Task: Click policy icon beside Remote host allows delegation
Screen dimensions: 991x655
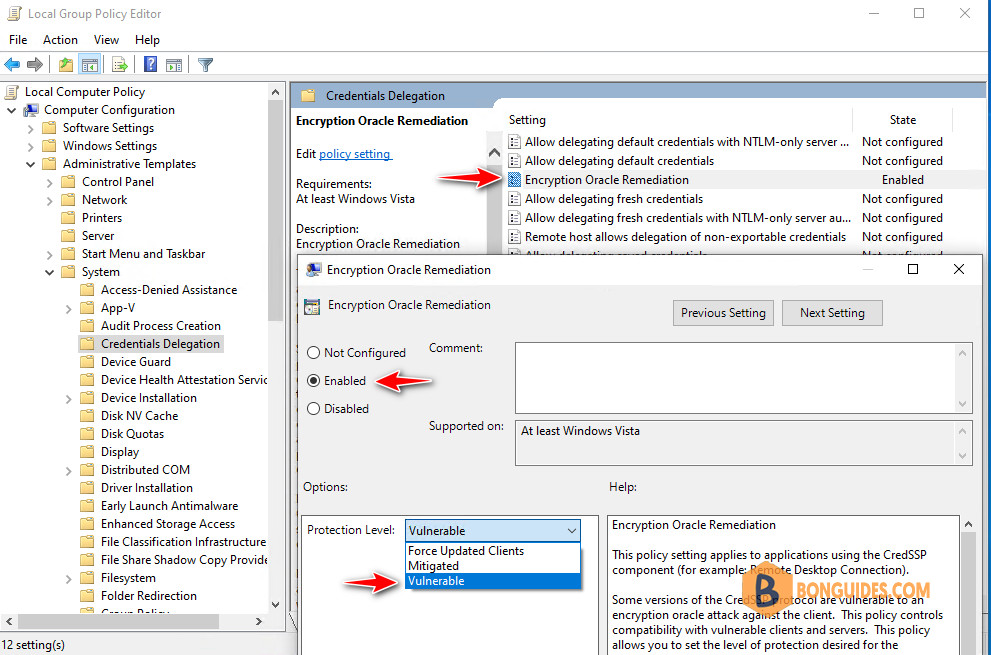Action: pyautogui.click(x=515, y=237)
